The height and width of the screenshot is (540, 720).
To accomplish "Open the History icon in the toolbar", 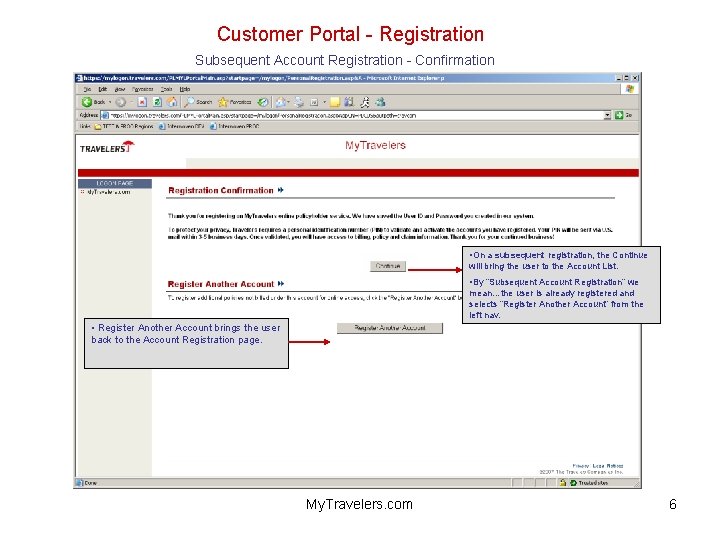I will point(263,102).
